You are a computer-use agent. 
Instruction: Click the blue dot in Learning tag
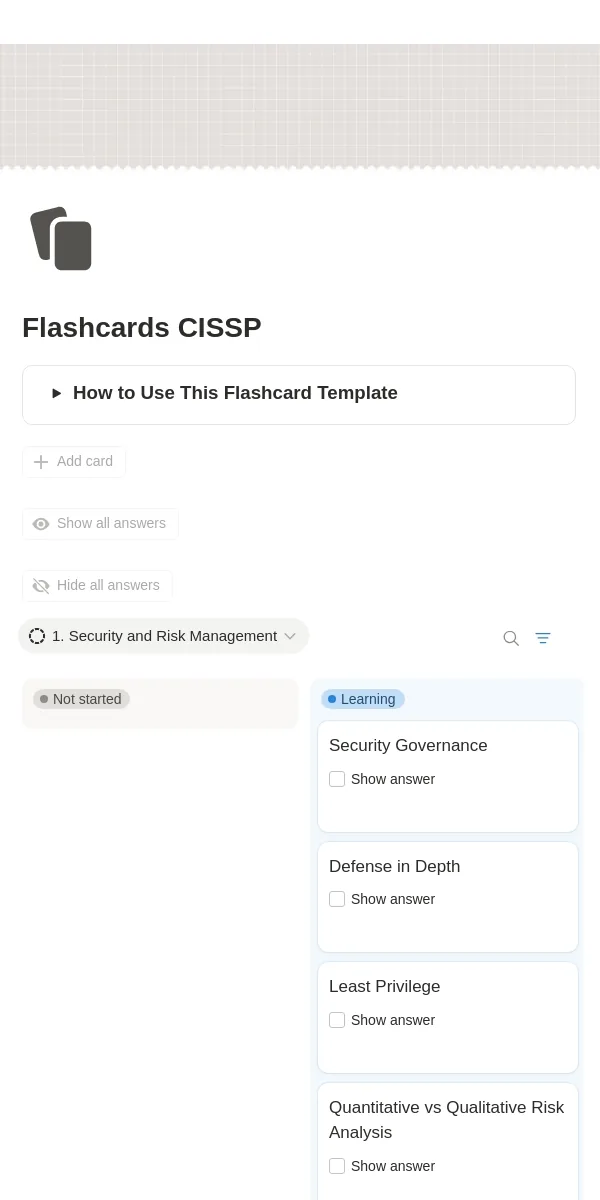tap(332, 699)
